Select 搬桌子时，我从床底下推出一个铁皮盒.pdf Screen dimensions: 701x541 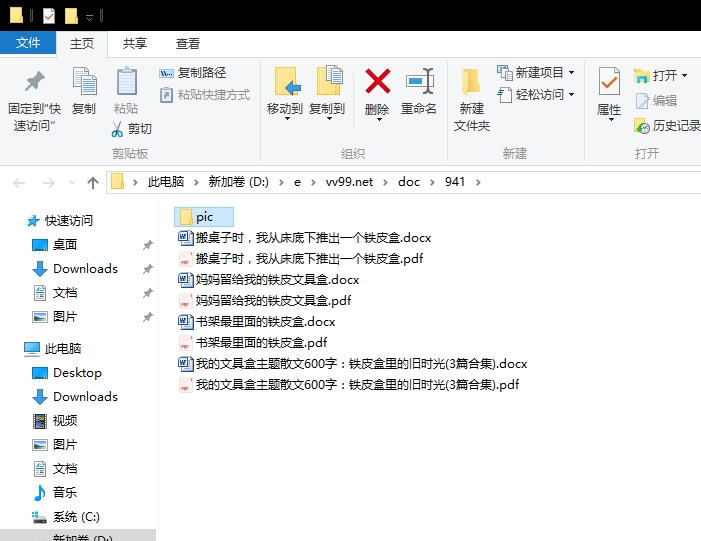coord(300,258)
